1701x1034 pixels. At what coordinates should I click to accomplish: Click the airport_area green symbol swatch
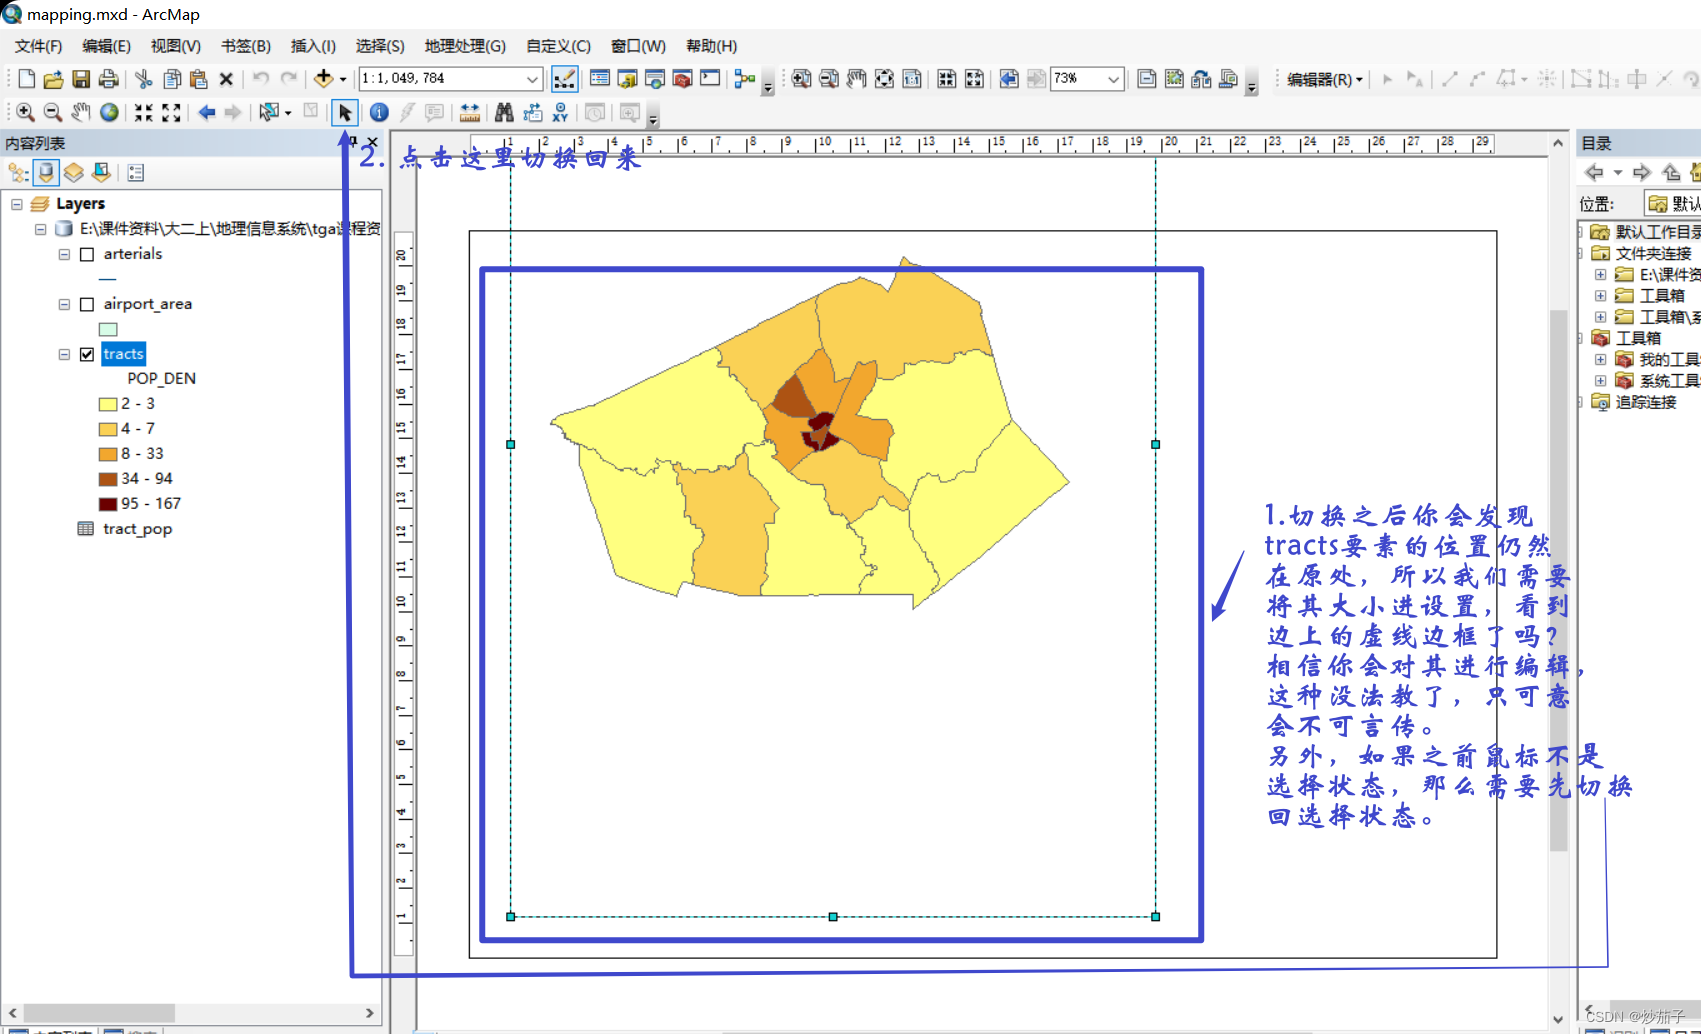(108, 329)
